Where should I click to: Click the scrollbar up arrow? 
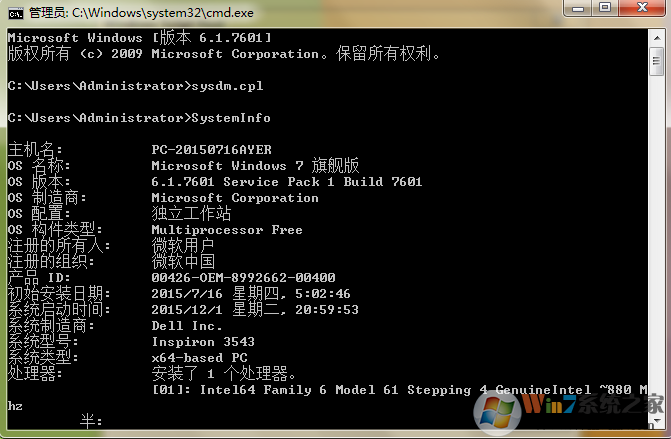[656, 39]
